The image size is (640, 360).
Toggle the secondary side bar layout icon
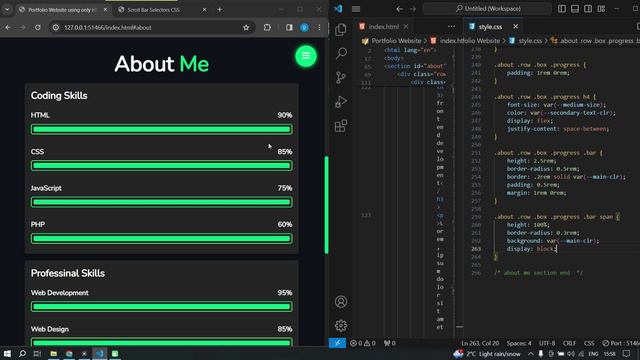588,9
